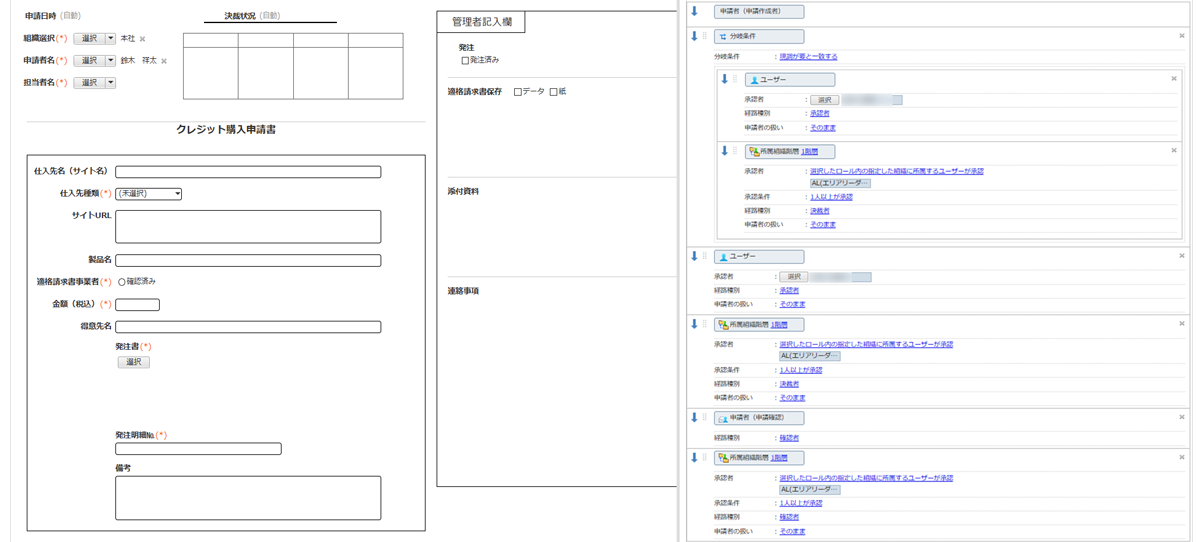The image size is (1200, 542).
Task: Delete the nested 所属組織階層 step with 決裁者
Action: pos(1174,150)
